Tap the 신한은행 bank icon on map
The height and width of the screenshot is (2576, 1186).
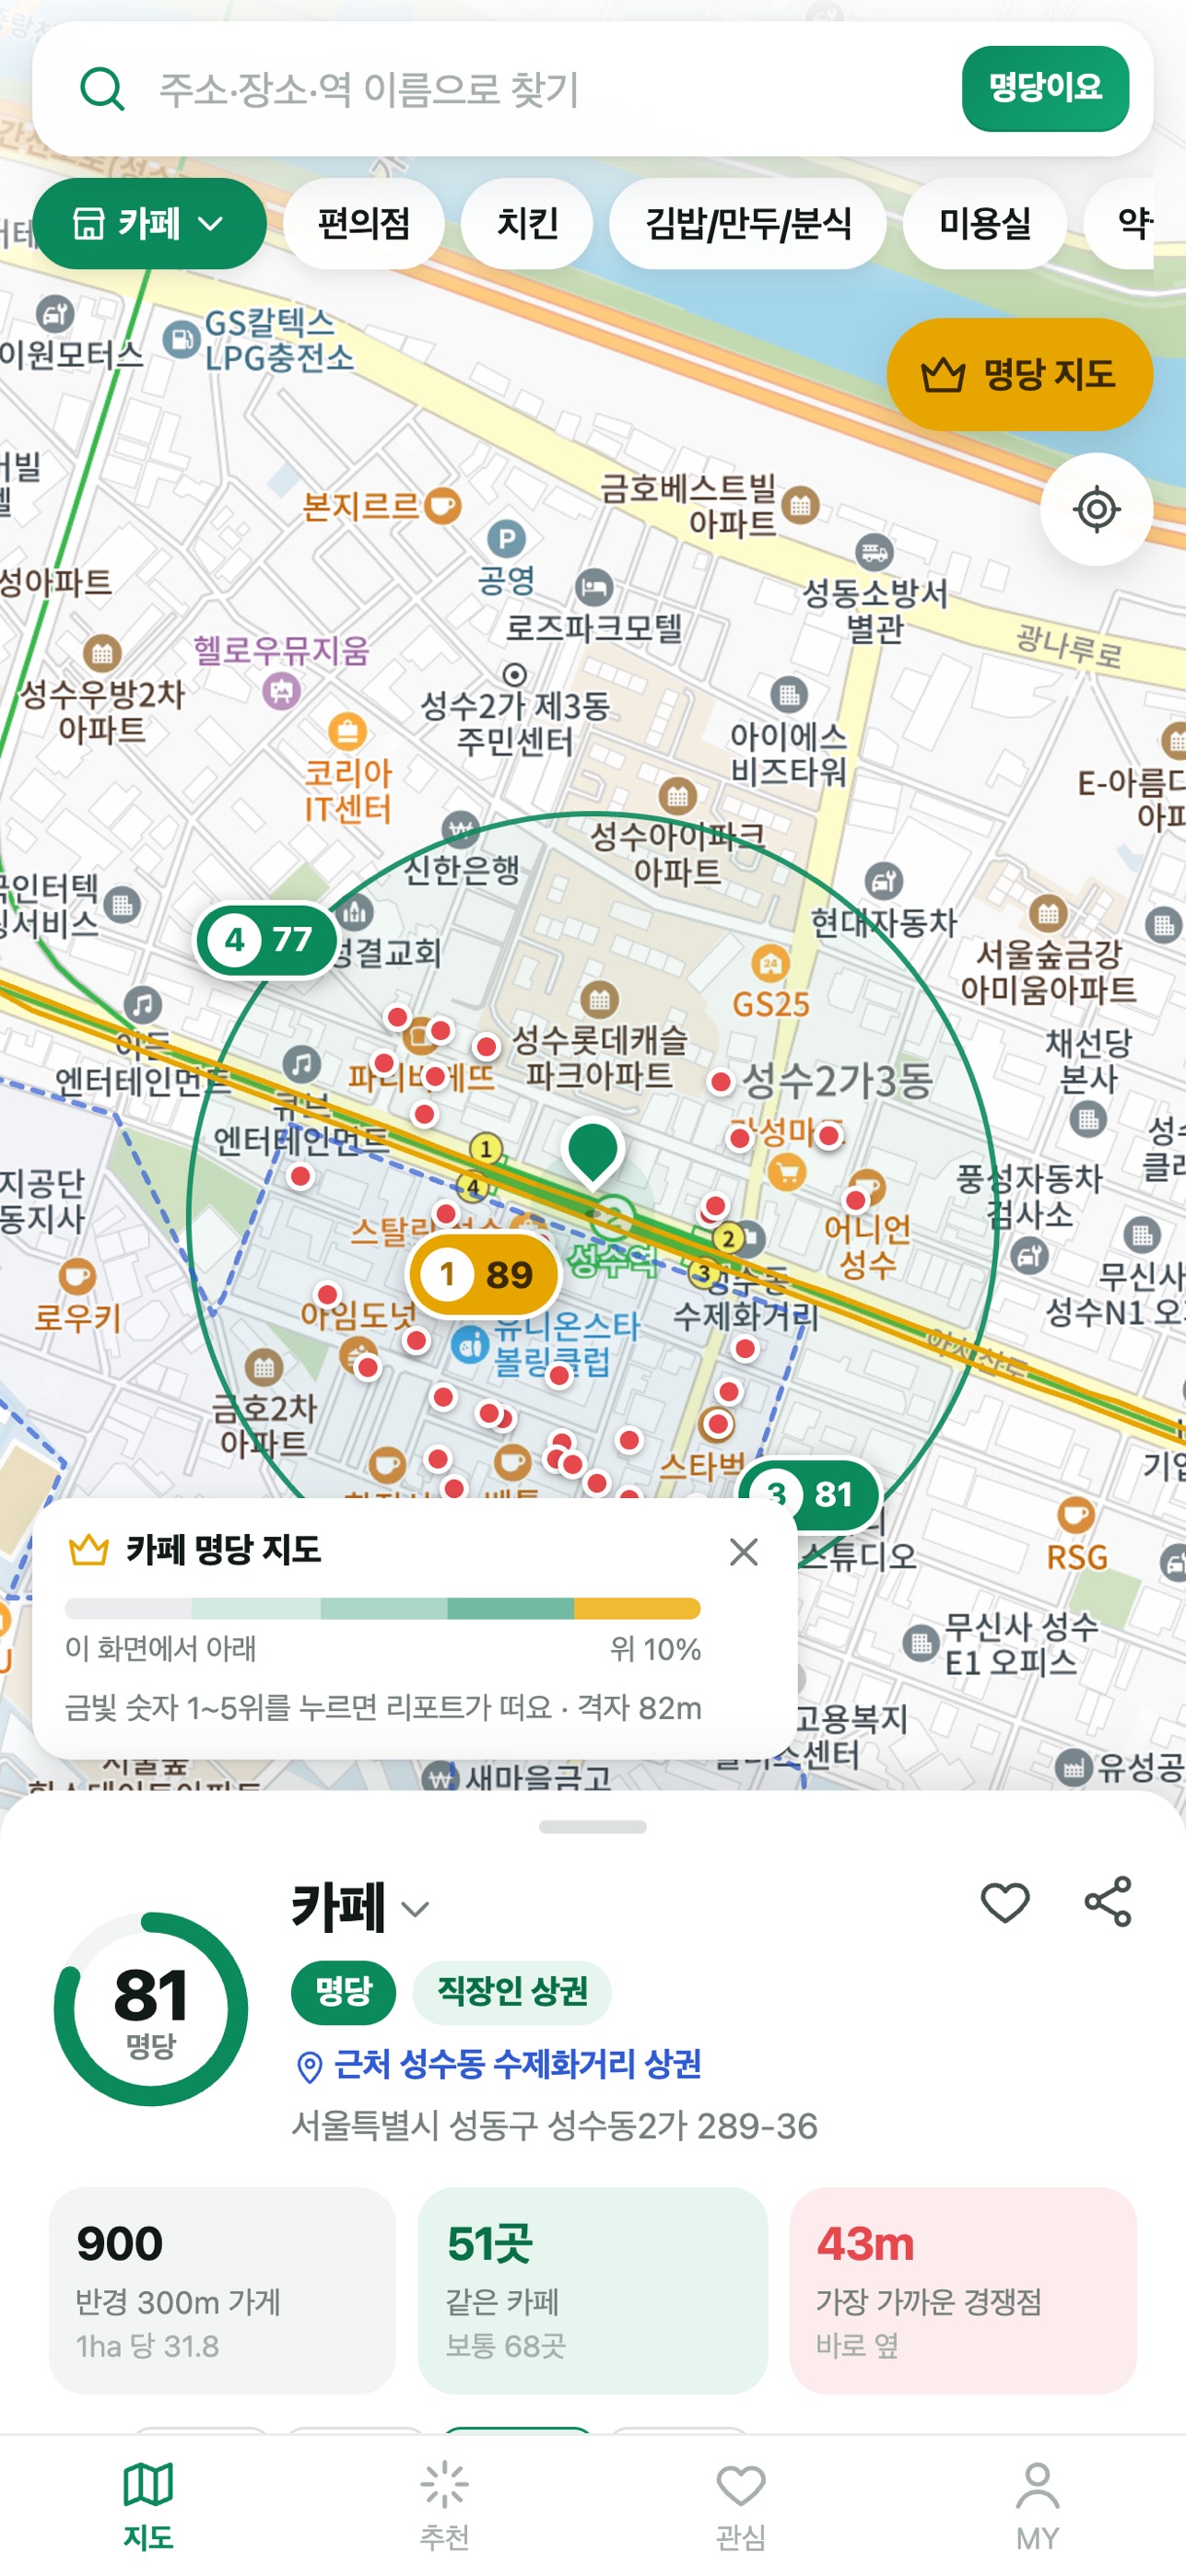coord(460,830)
